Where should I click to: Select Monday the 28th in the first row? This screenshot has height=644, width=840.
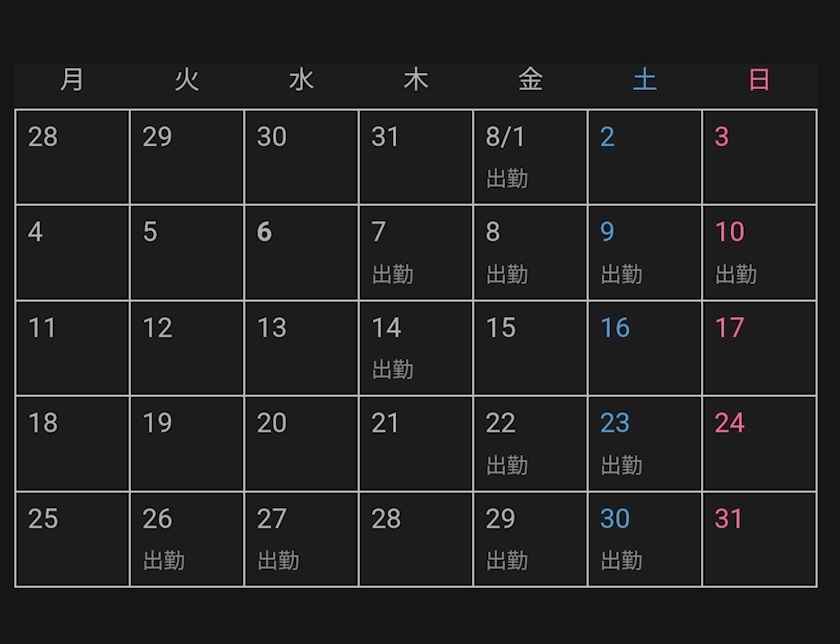pyautogui.click(x=72, y=157)
